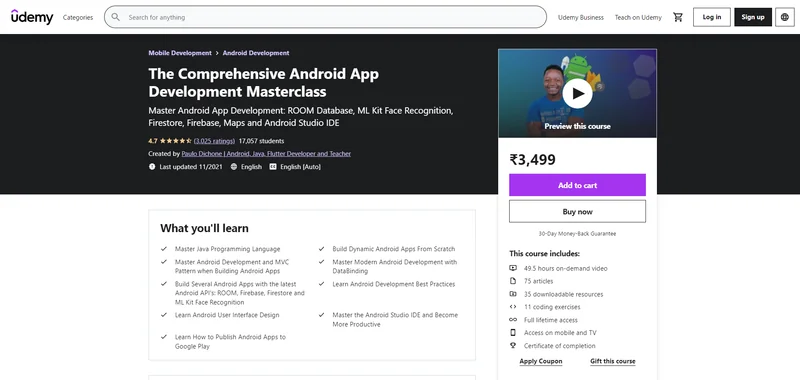
Task: Click the Apply Coupon link
Action: click(541, 361)
